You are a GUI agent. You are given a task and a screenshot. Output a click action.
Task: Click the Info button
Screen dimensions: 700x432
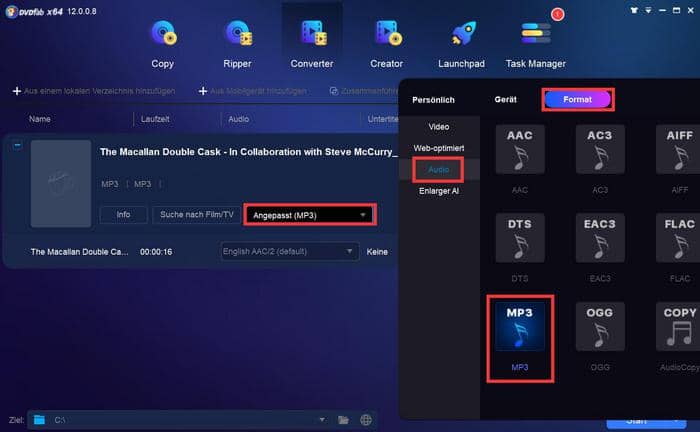(123, 215)
